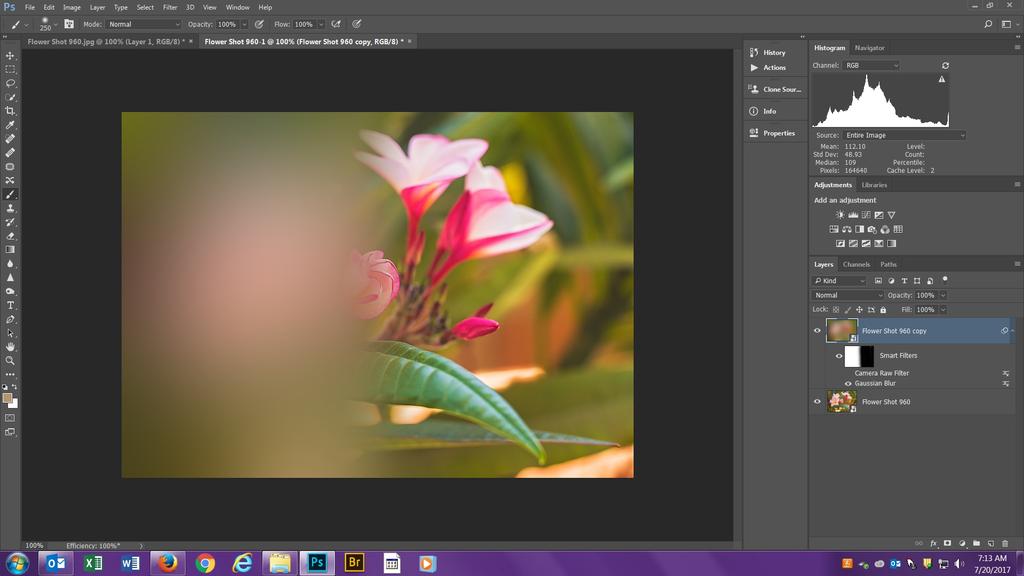This screenshot has width=1024, height=576.
Task: Open the Clone Source panel
Action: [x=773, y=90]
